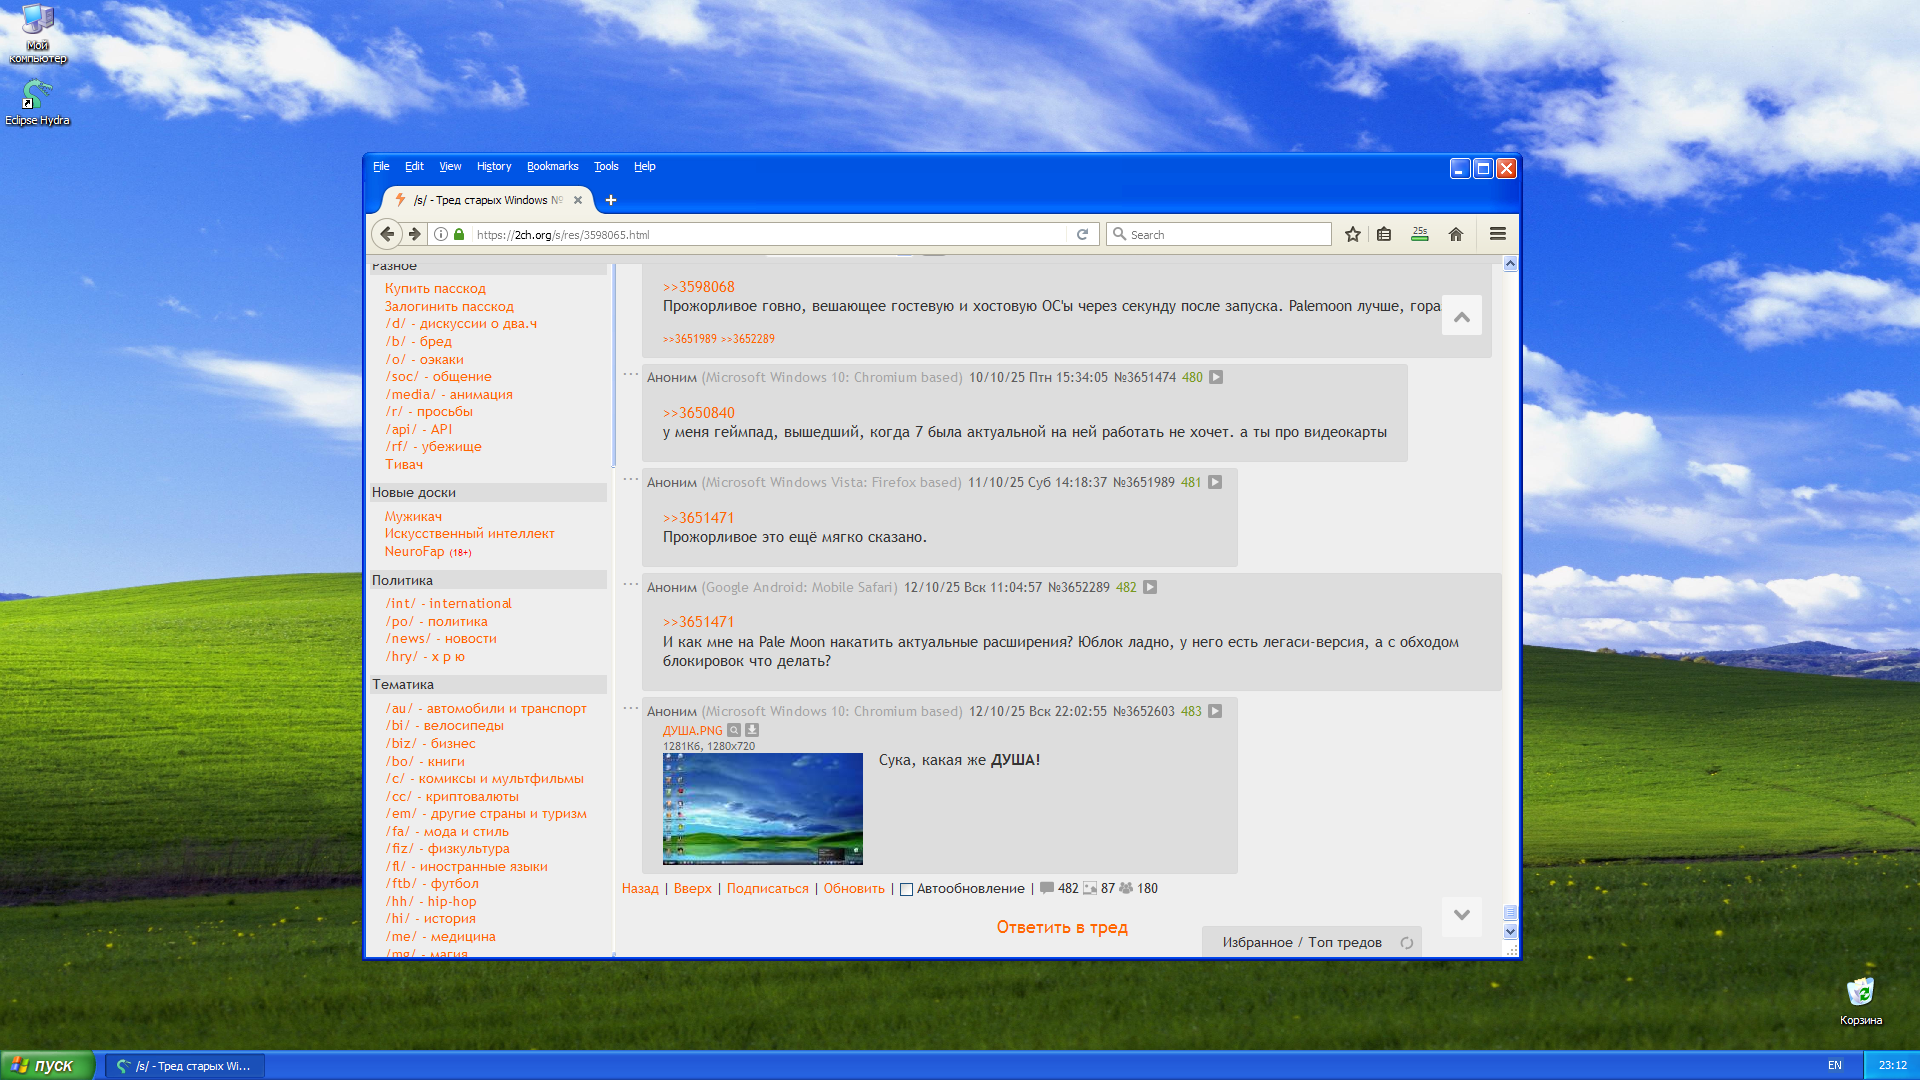This screenshot has width=1920, height=1080.
Task: Click the Ответить в тред link
Action: (x=1061, y=927)
